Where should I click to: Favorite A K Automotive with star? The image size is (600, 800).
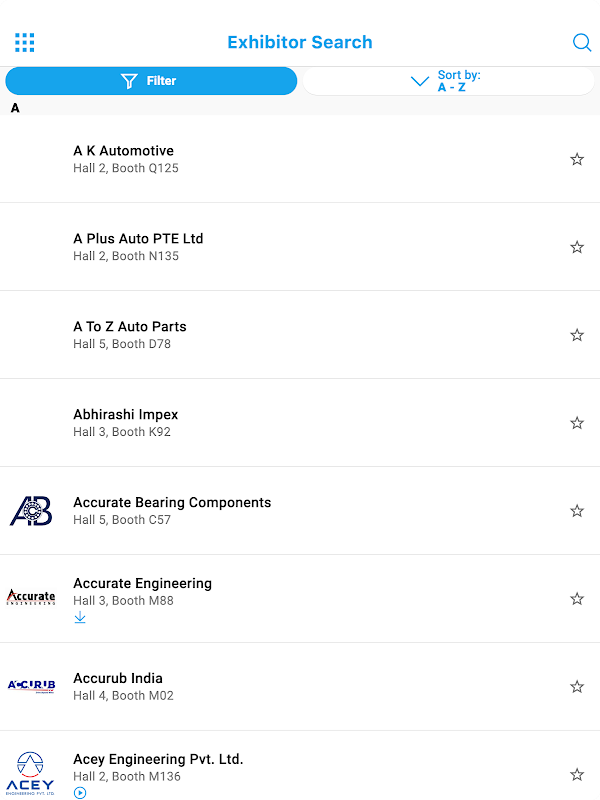coord(577,159)
